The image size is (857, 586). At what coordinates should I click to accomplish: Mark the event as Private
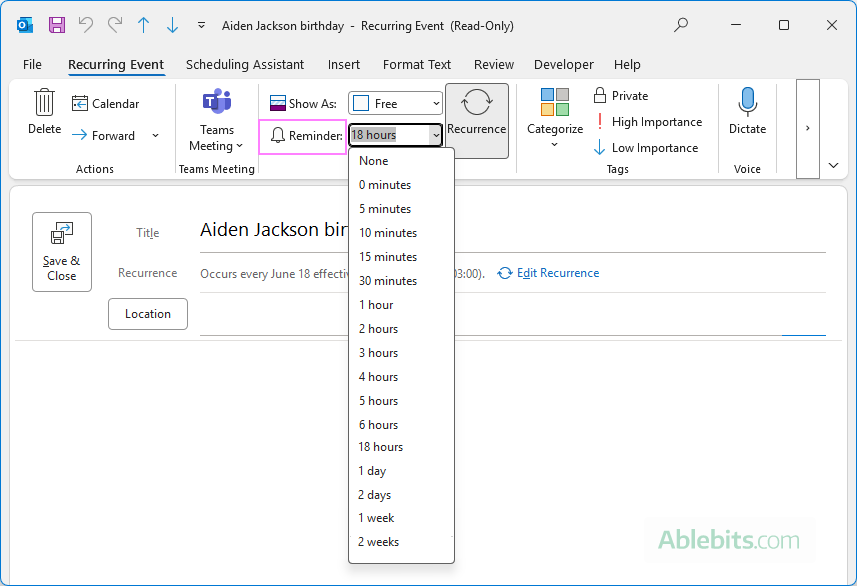tap(621, 96)
